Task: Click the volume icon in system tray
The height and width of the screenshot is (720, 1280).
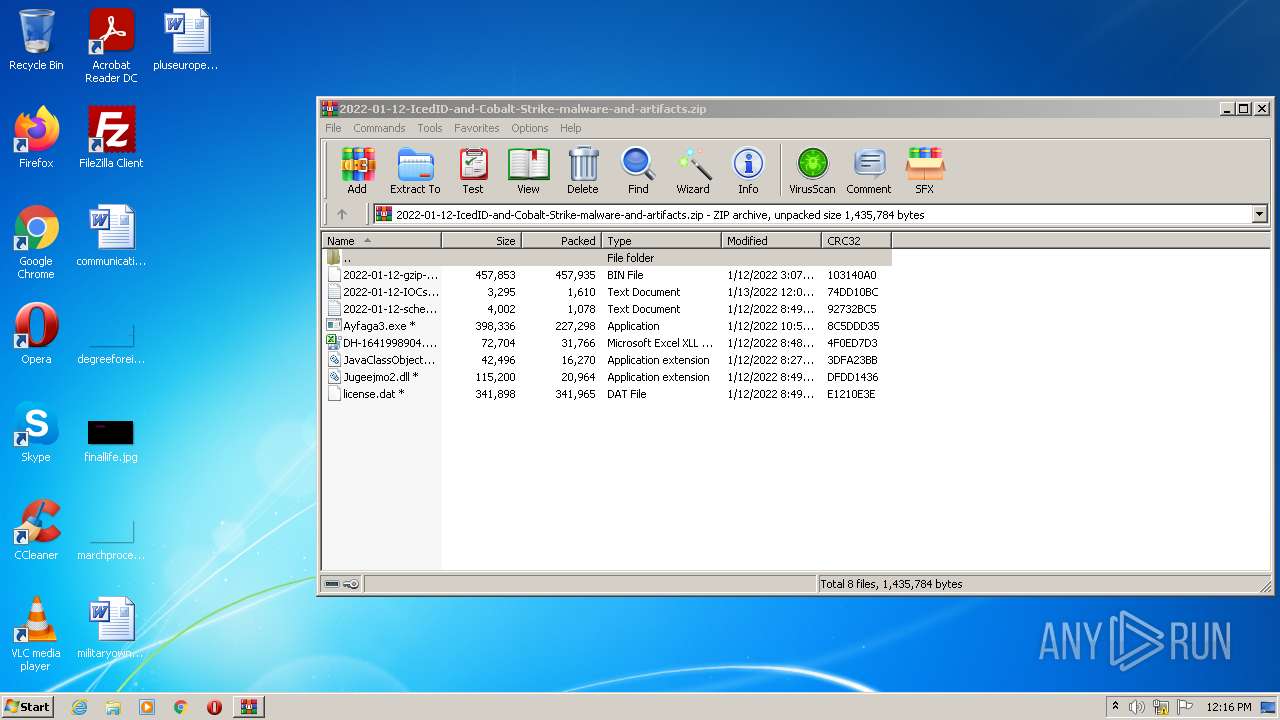Action: click(1137, 707)
